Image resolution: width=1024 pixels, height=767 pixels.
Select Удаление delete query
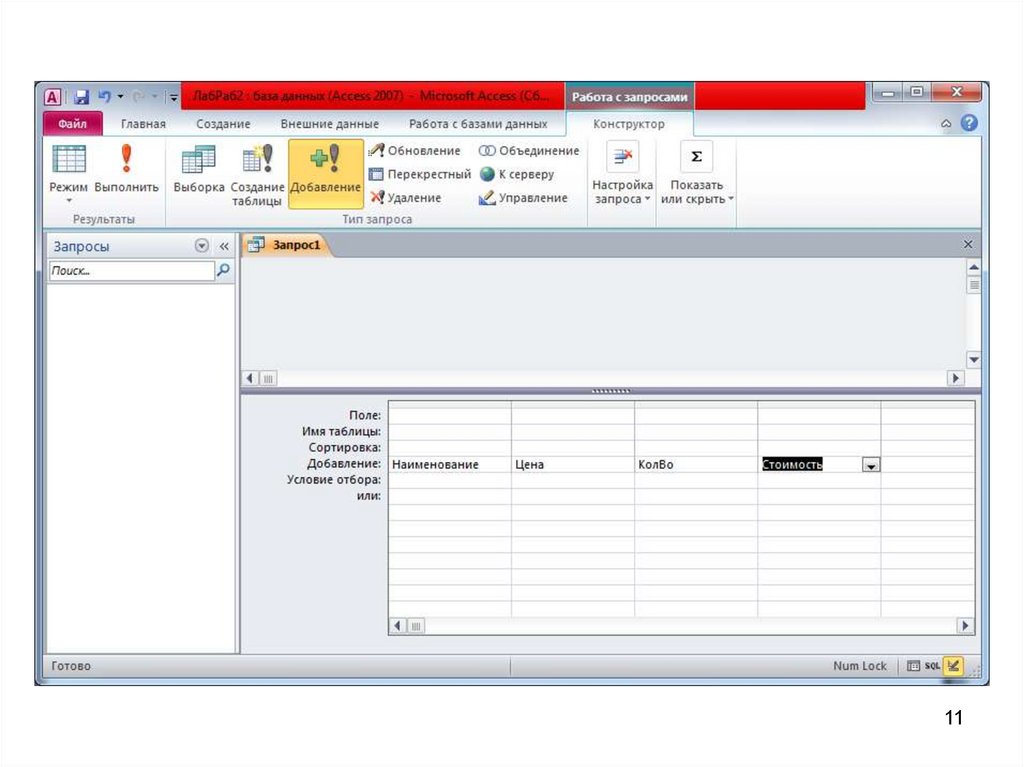coord(406,198)
